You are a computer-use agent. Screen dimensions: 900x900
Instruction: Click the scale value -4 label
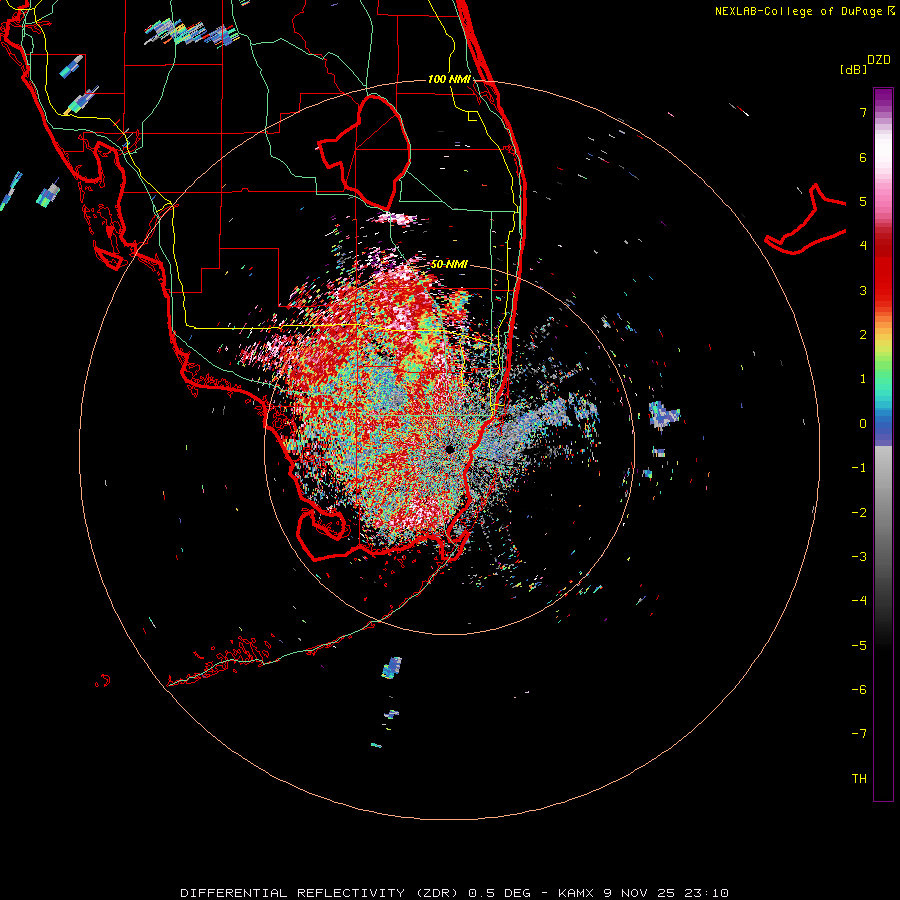click(859, 601)
